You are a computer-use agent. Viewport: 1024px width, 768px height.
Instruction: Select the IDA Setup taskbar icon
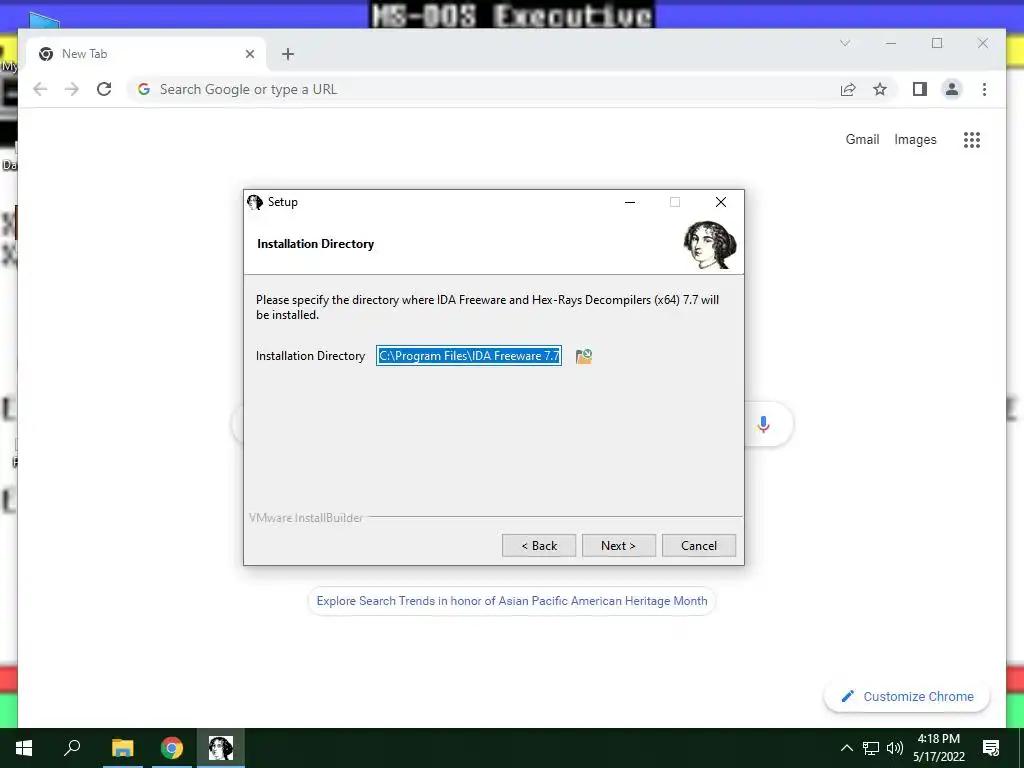pos(221,748)
